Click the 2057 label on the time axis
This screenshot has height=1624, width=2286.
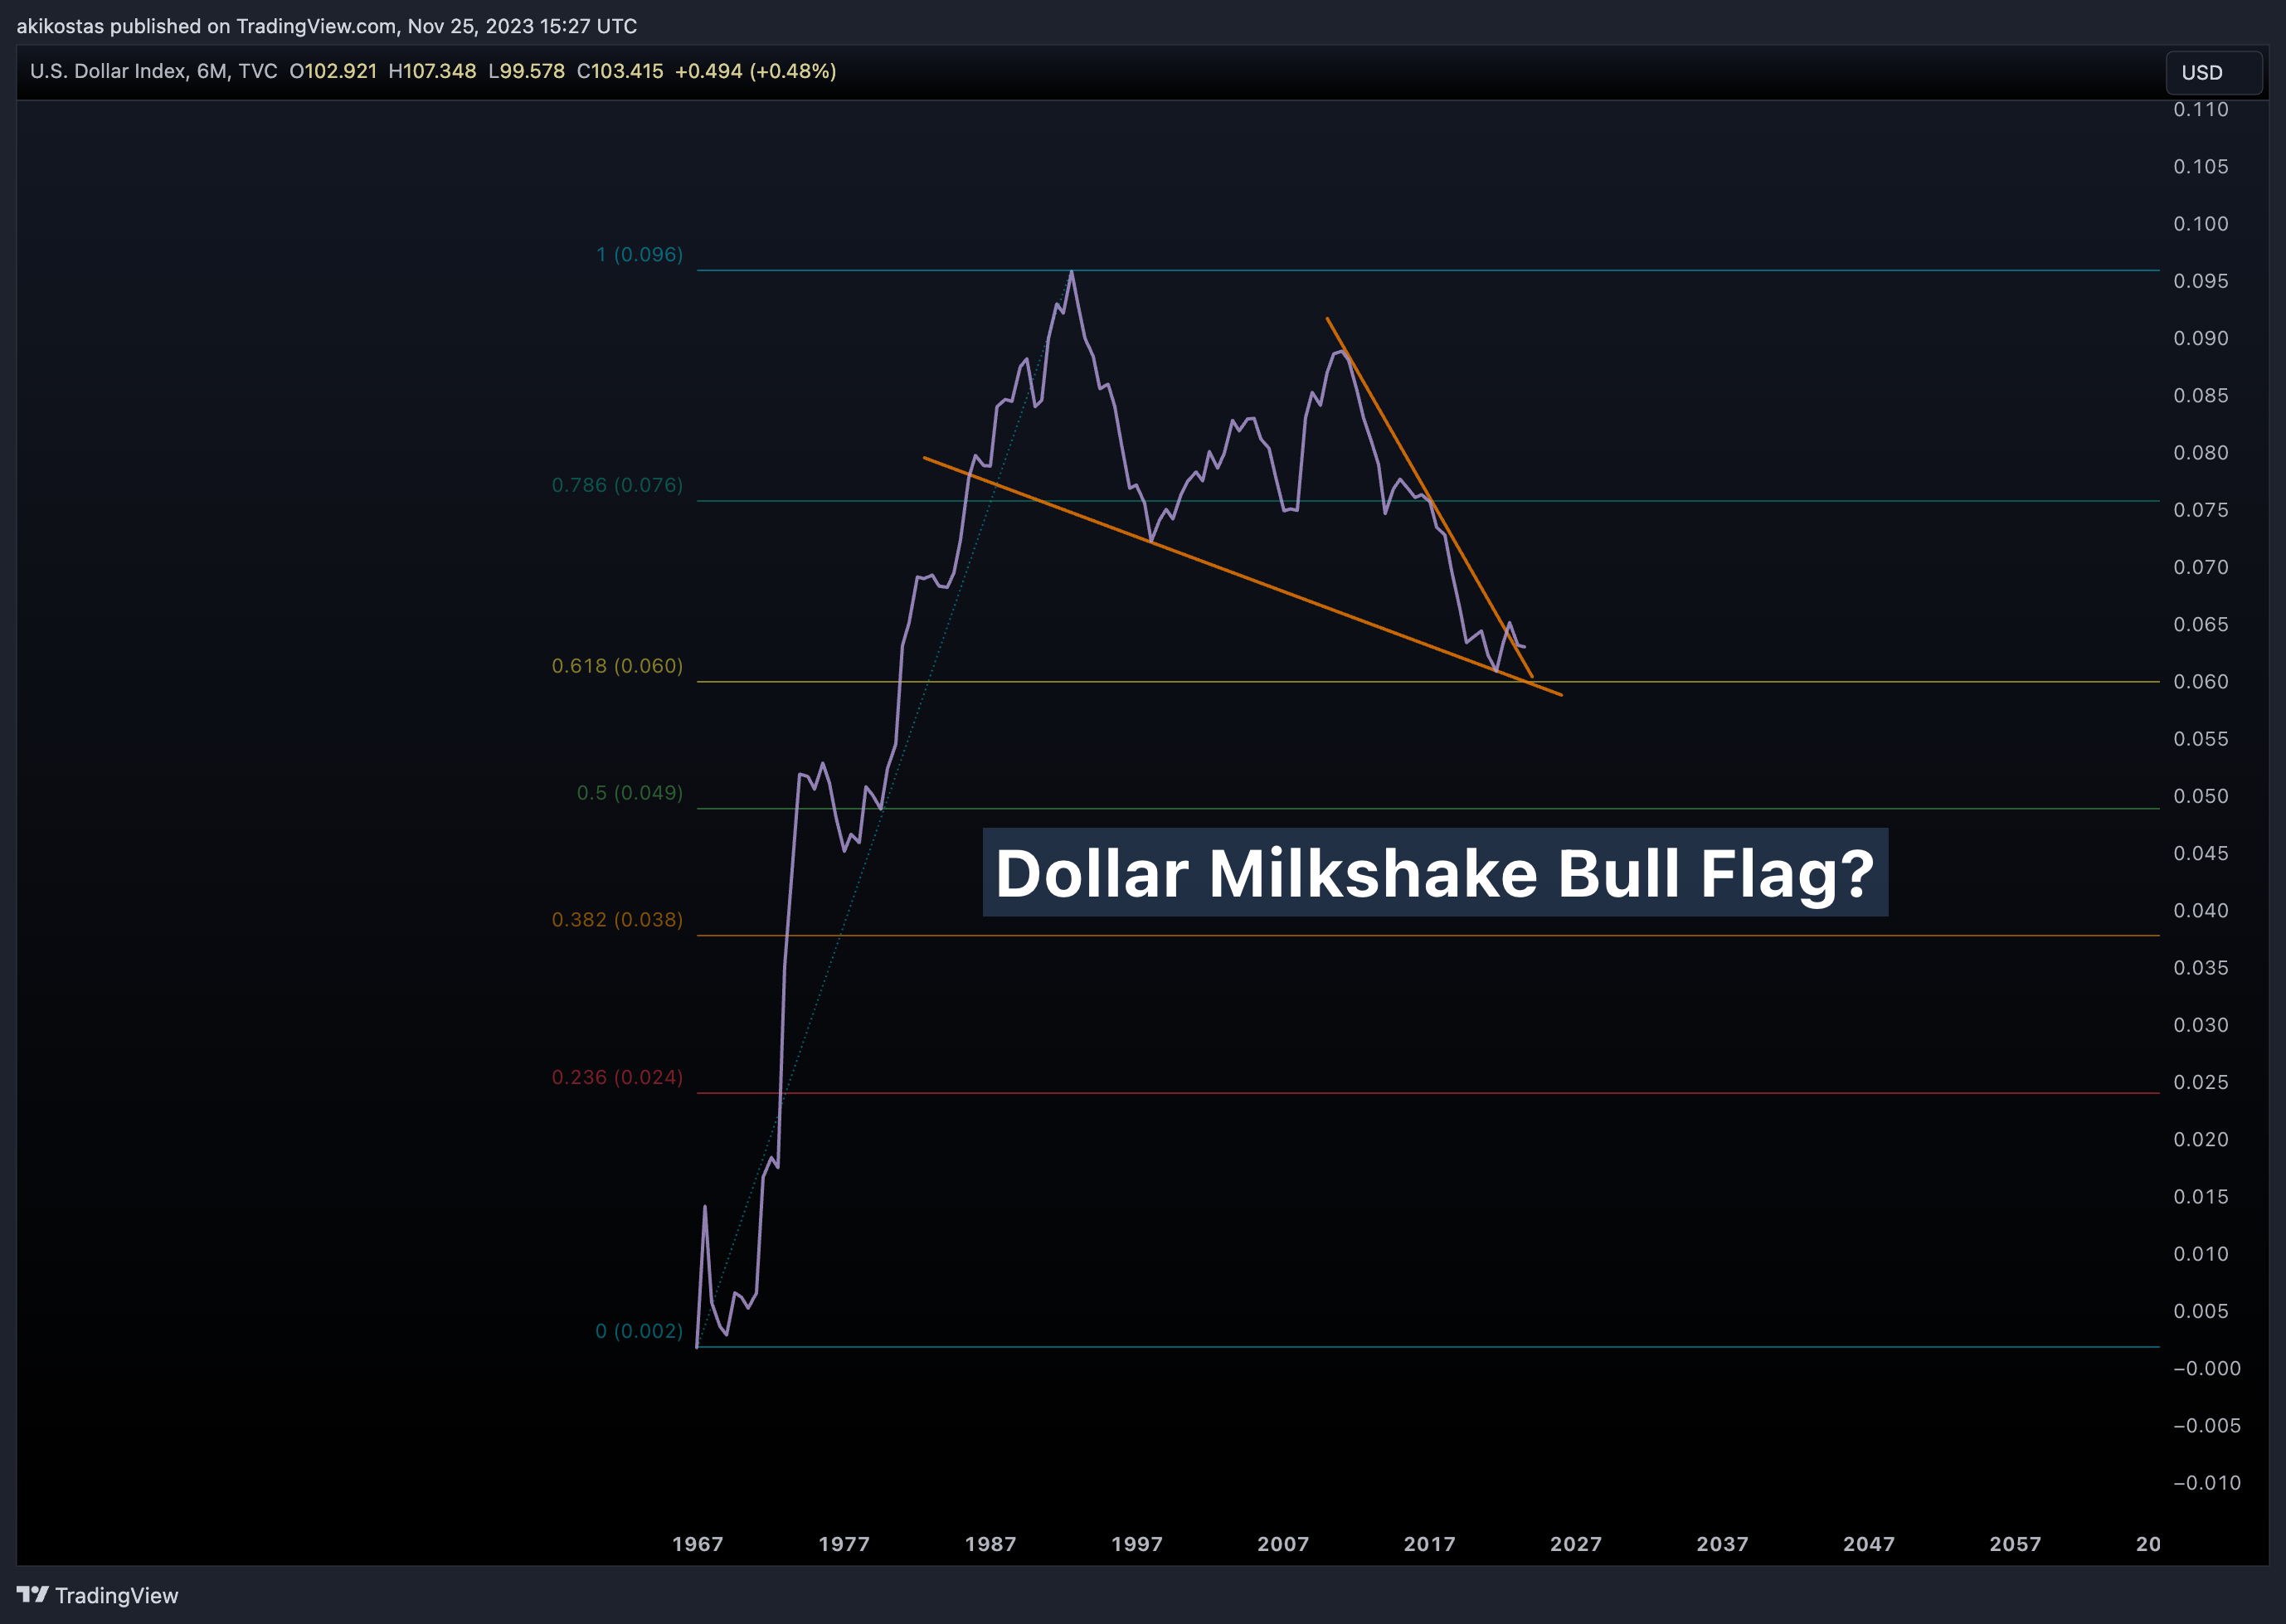click(2015, 1545)
